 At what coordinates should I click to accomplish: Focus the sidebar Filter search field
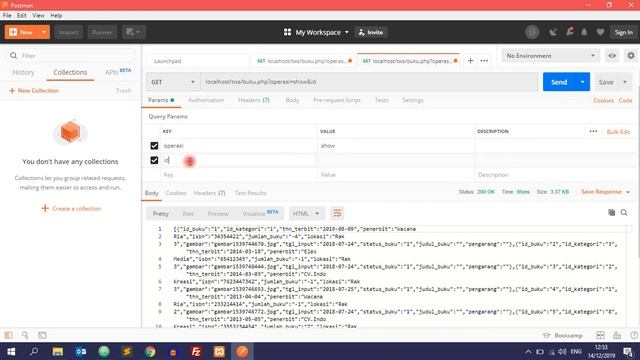tap(71, 56)
